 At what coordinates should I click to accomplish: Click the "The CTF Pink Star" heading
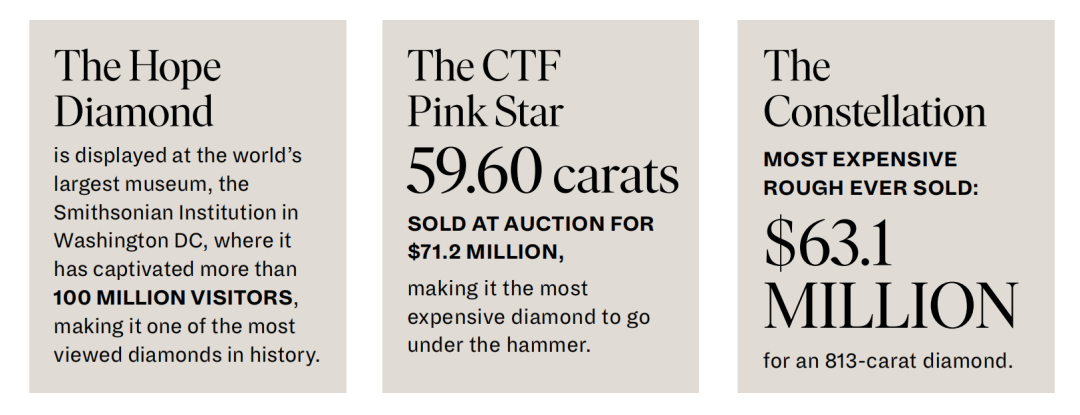coord(485,88)
